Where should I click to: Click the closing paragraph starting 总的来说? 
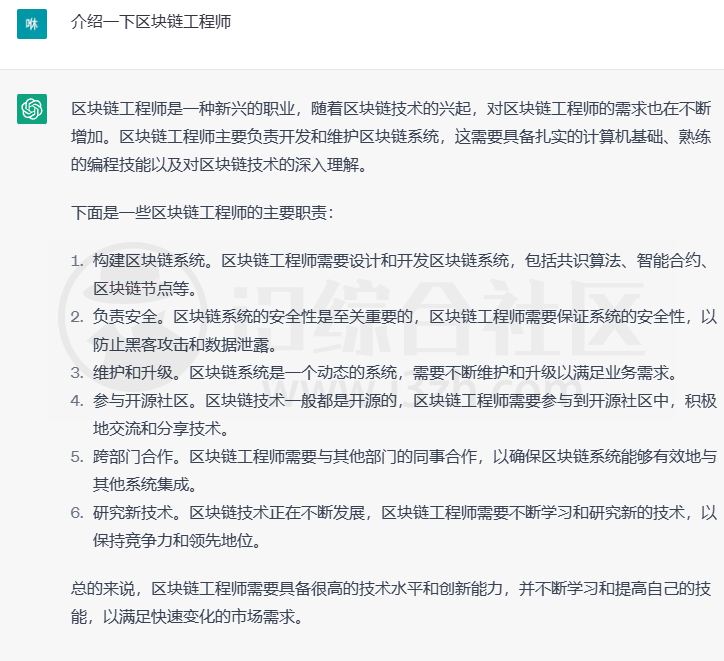[391, 602]
